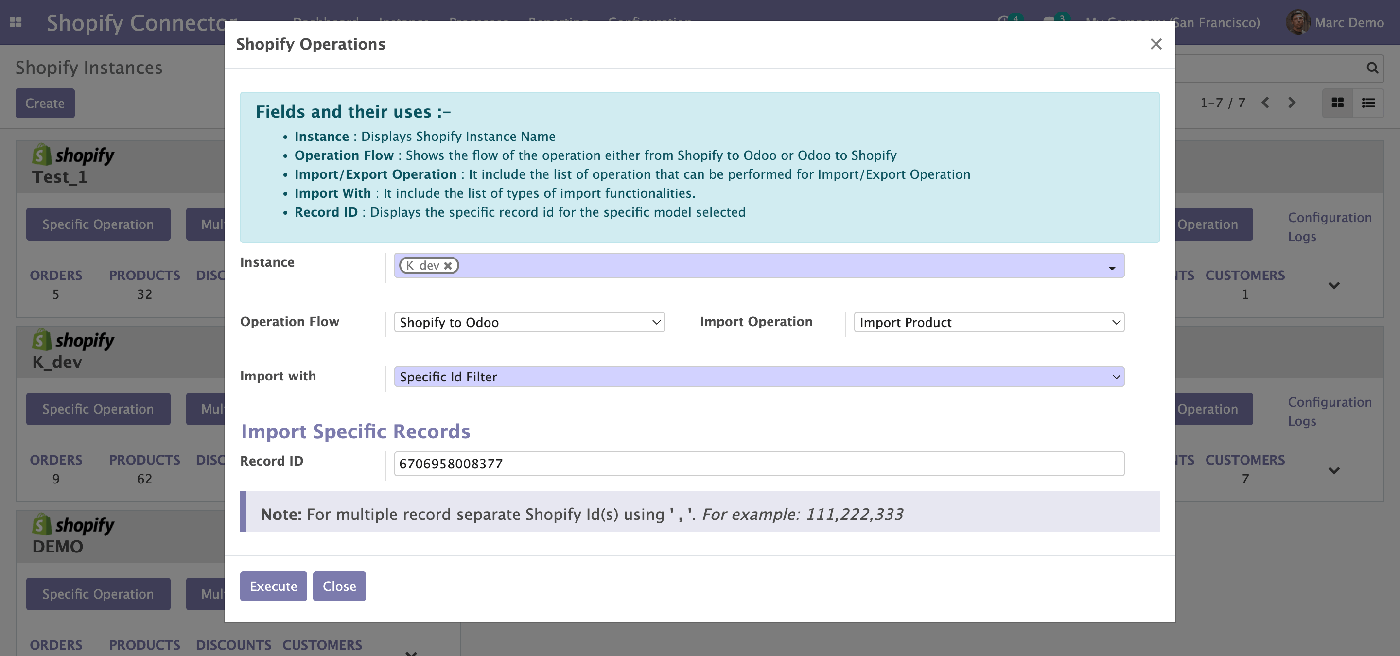1400x656 pixels.
Task: Click the Note about multiple record IDs
Action: 700,511
